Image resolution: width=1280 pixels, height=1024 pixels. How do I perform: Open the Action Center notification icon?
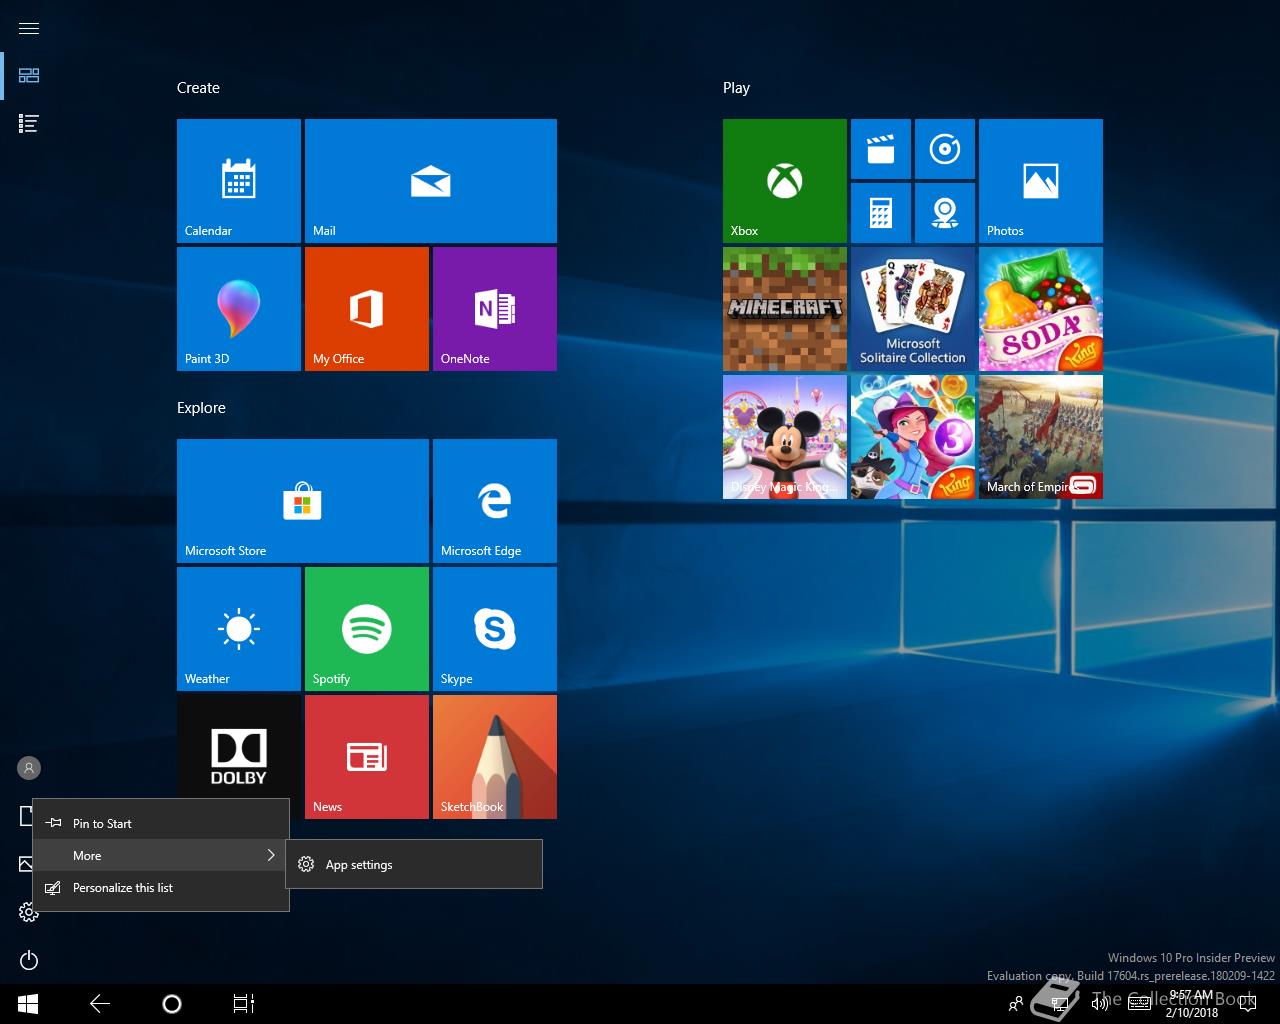(1247, 1004)
